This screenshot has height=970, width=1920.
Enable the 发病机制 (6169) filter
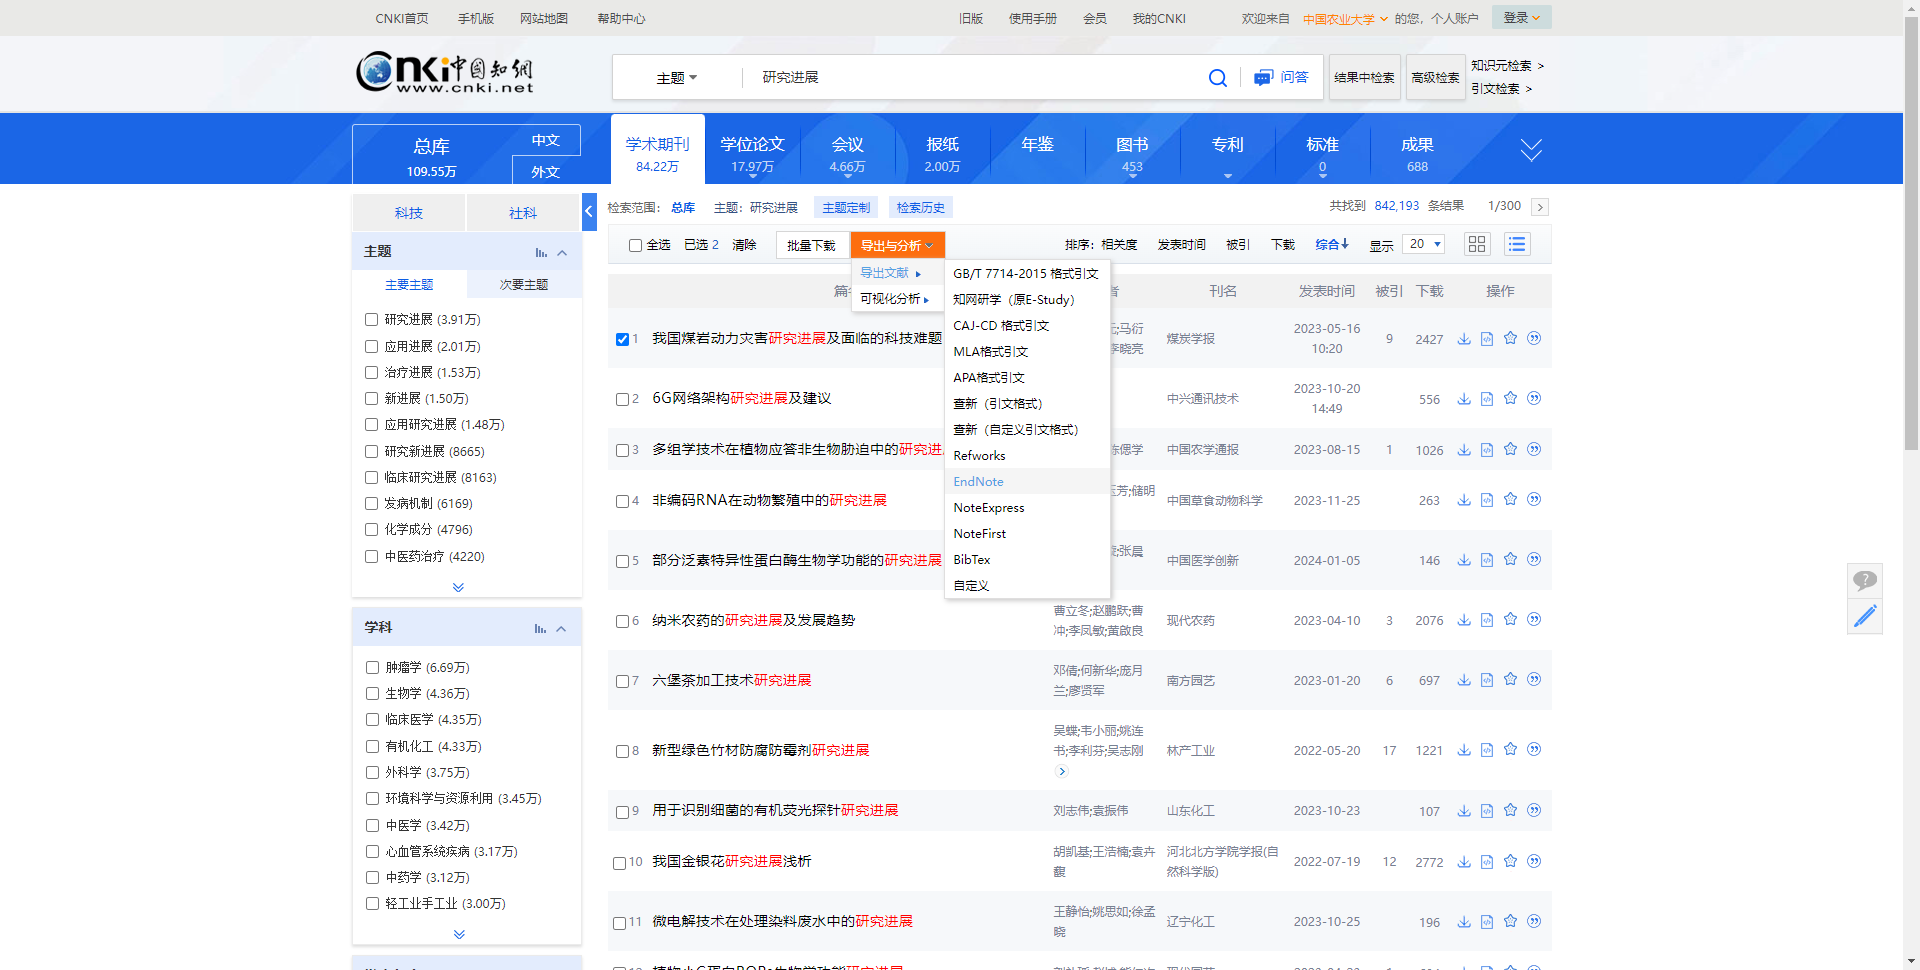tap(372, 503)
